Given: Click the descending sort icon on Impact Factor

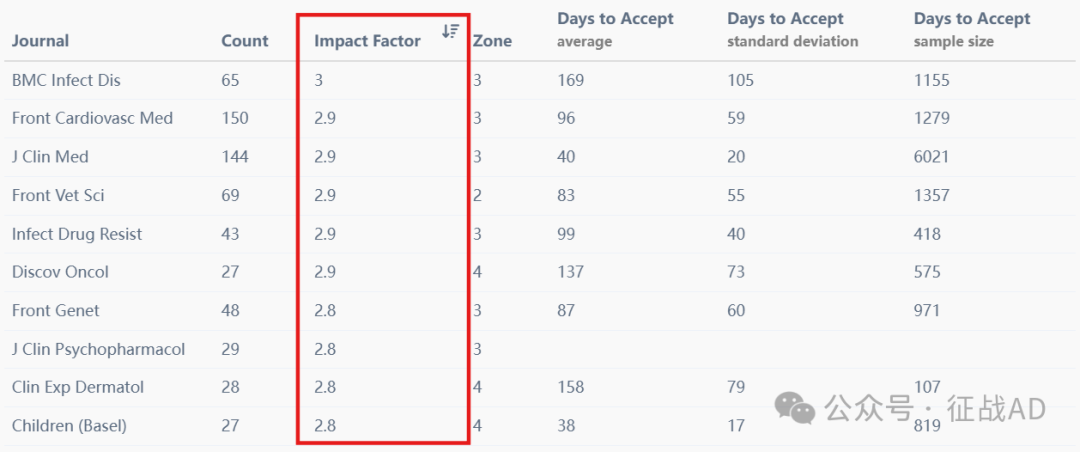Looking at the screenshot, I should point(450,30).
